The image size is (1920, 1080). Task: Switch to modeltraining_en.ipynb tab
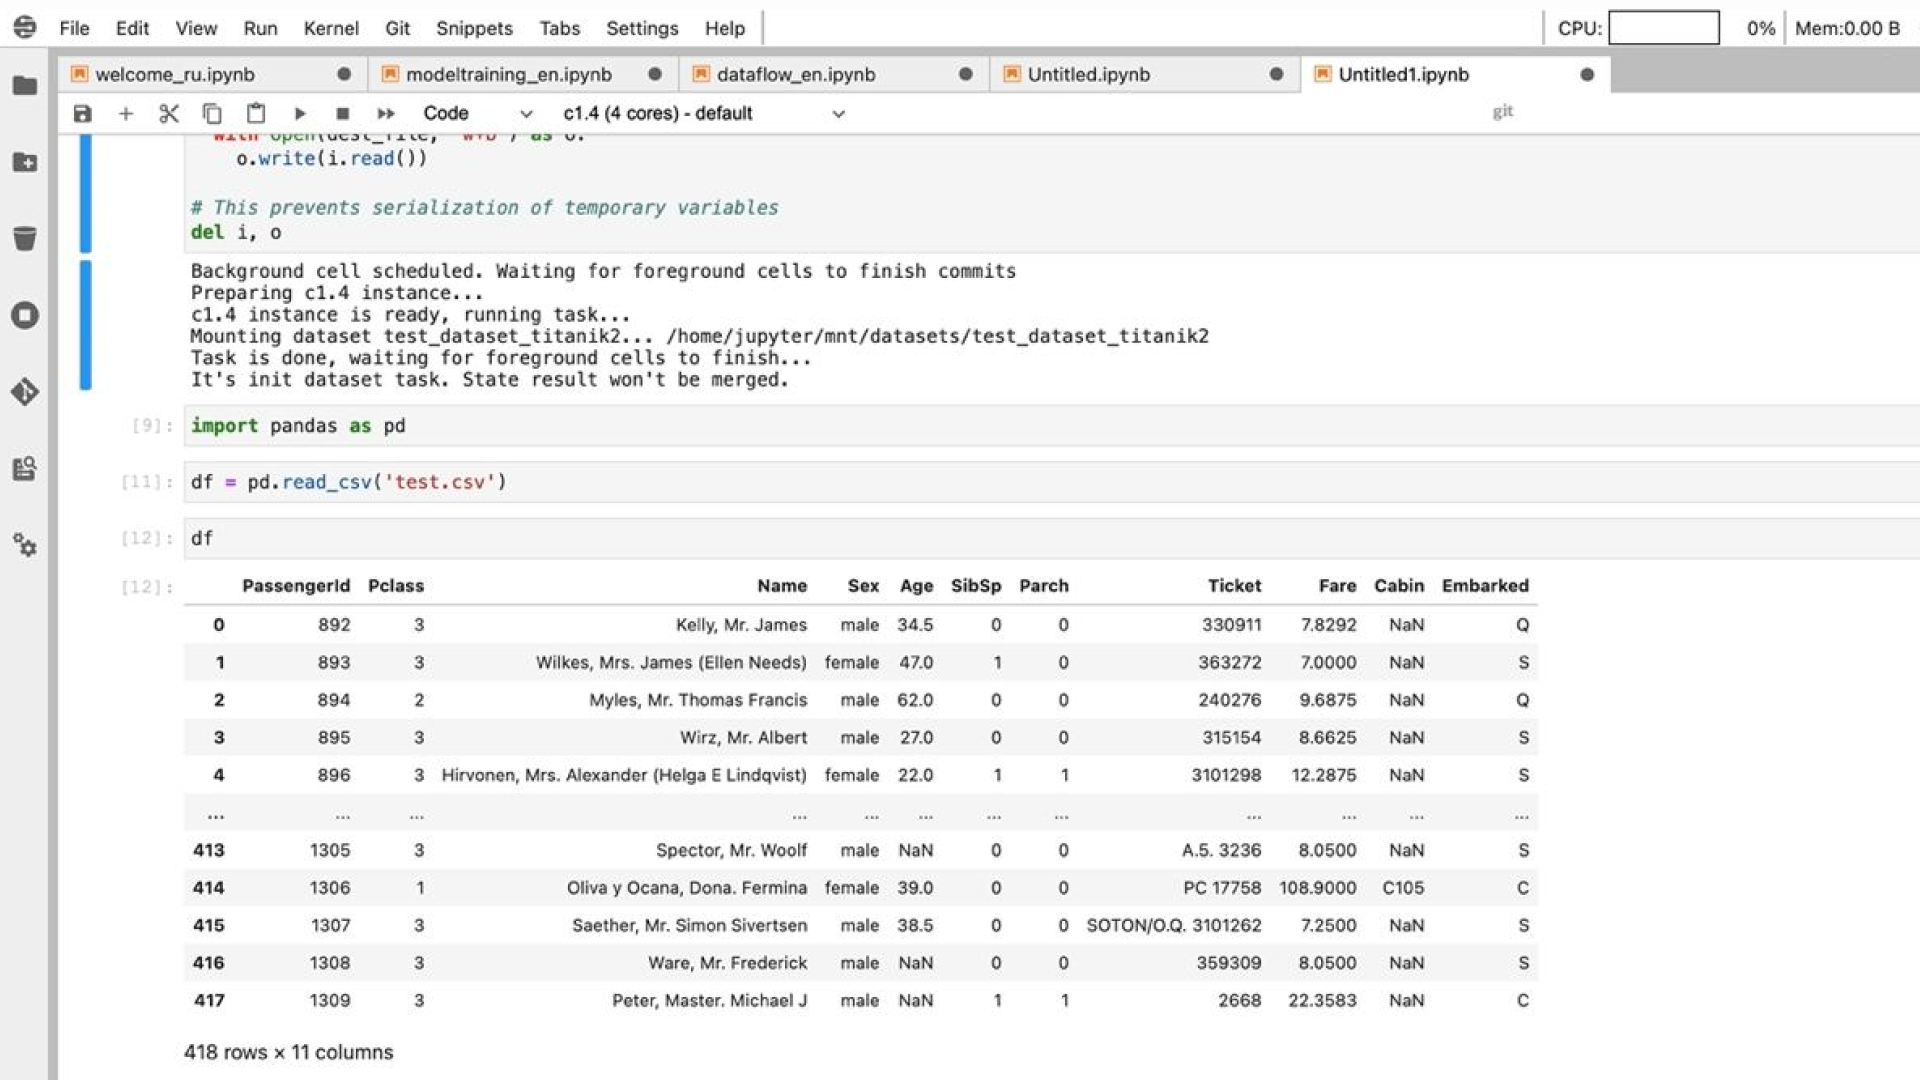point(523,74)
